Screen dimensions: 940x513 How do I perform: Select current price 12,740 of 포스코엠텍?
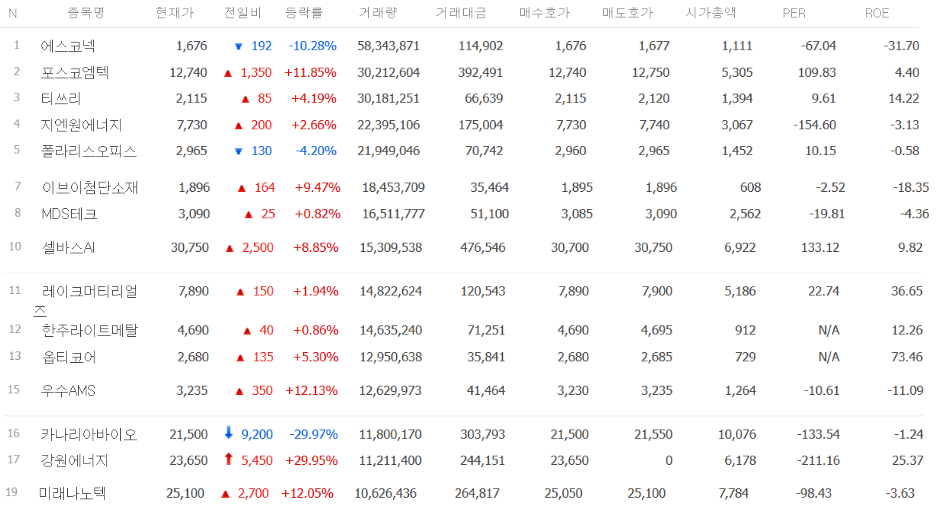[188, 73]
